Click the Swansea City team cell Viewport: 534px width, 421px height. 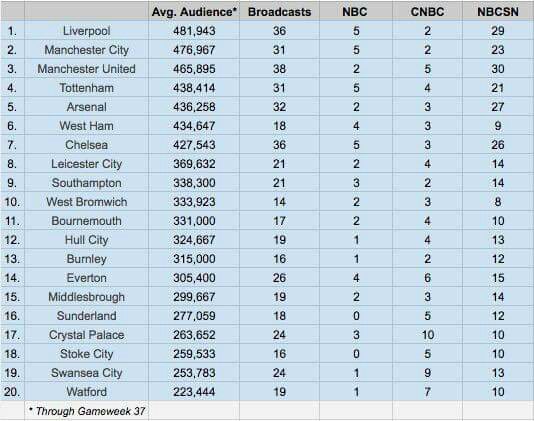tap(87, 373)
